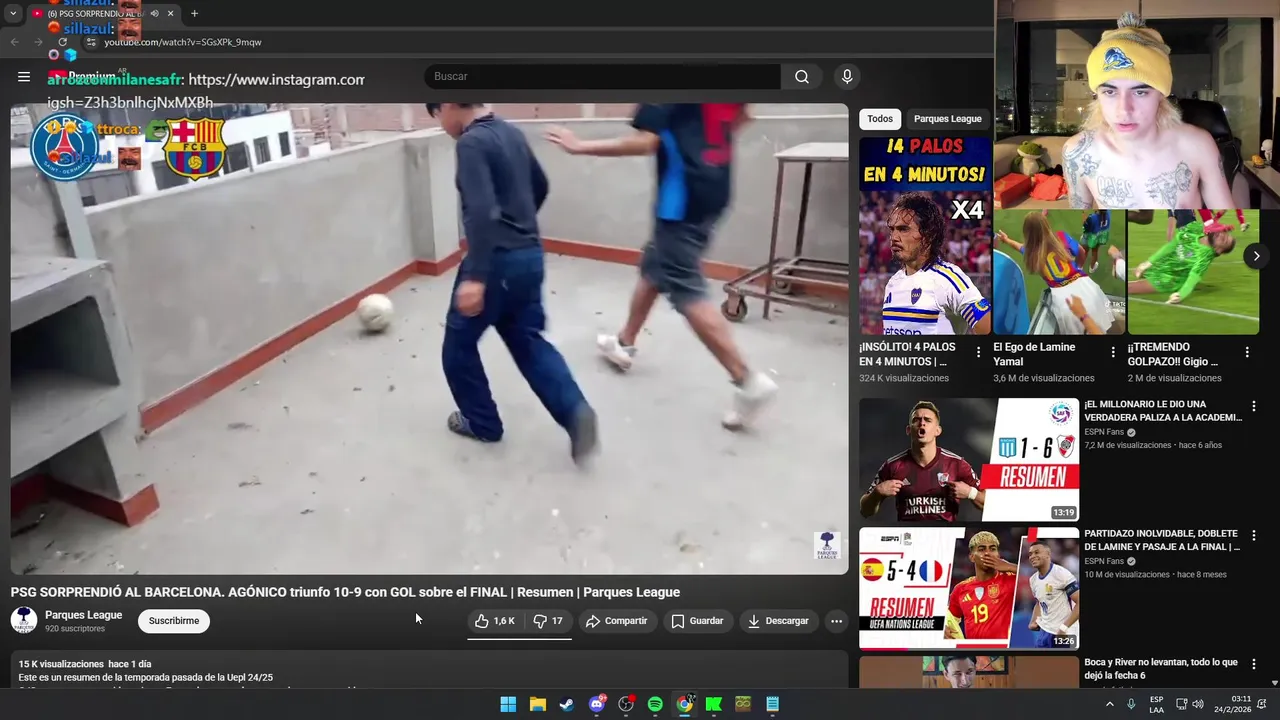
Task: Open 'El Ego de Lamine Yamal' short thumbnail
Action: tap(1059, 272)
